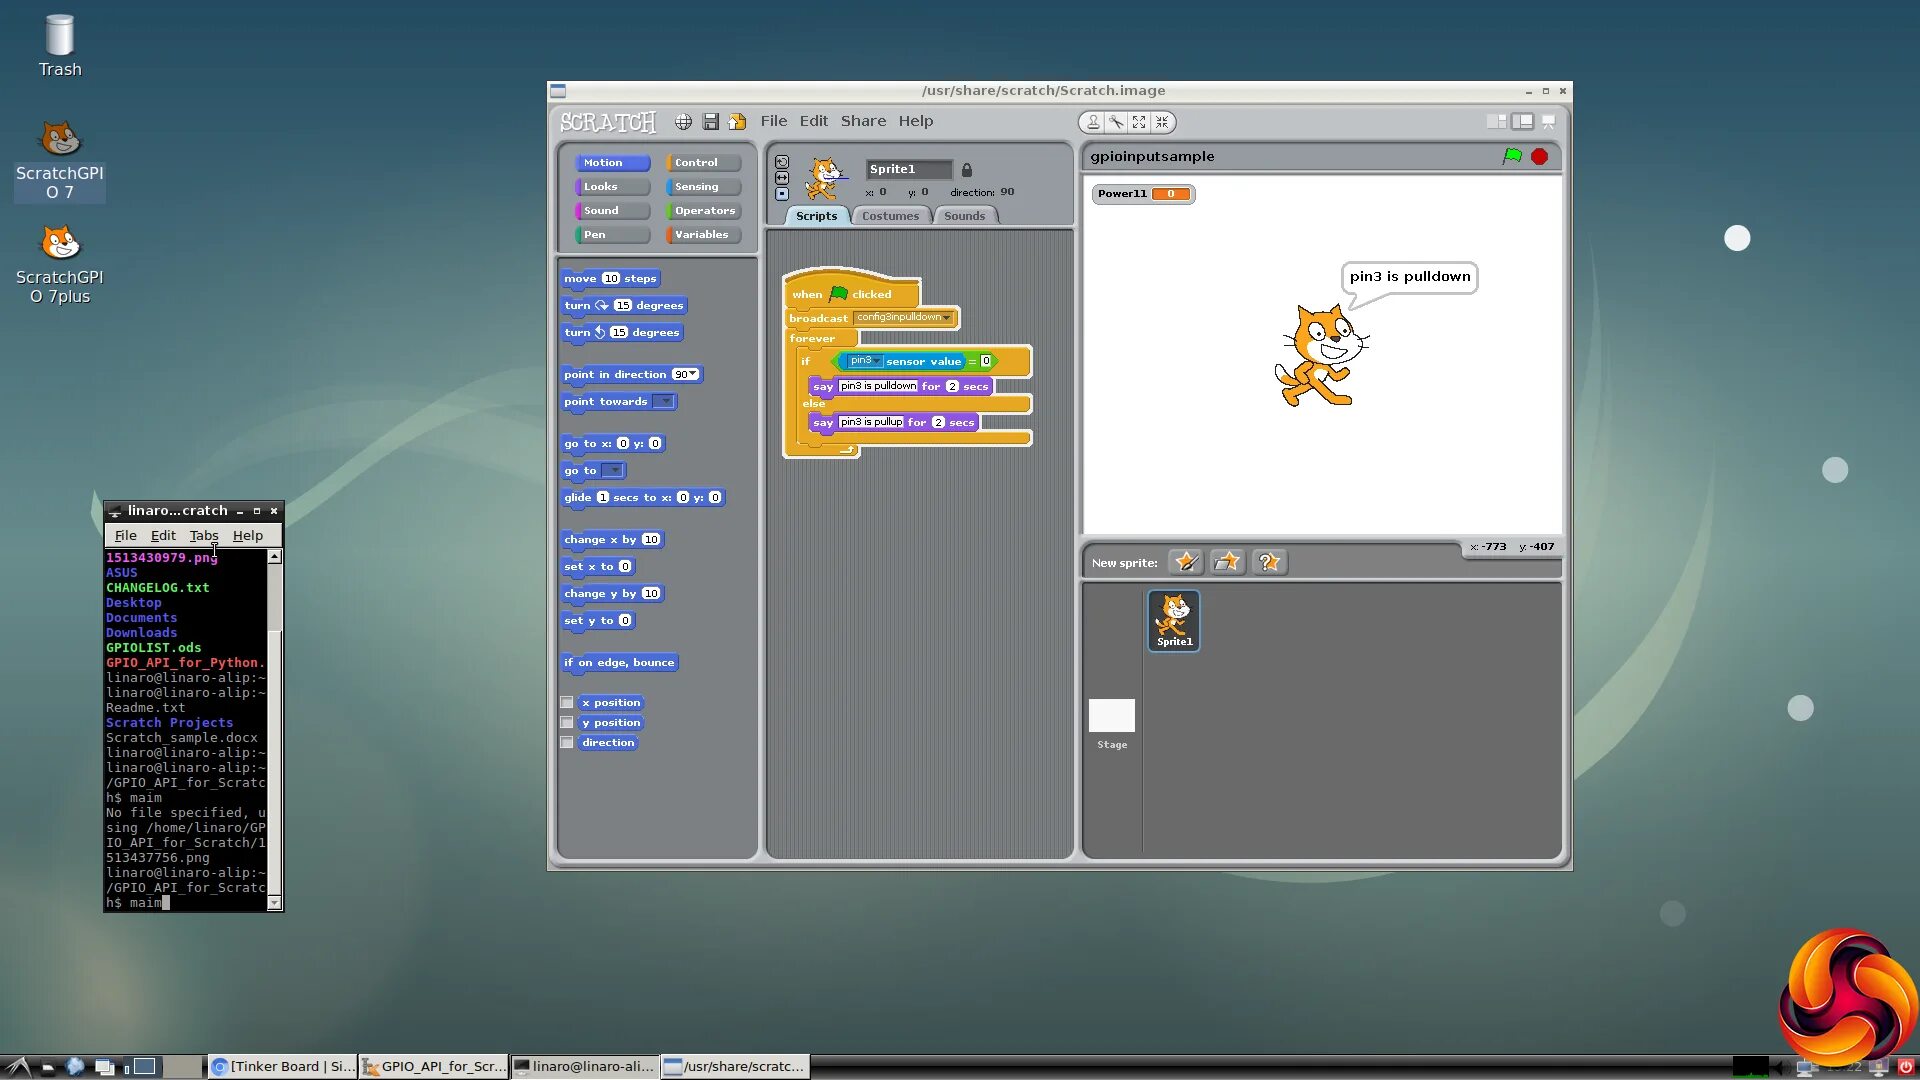
Task: Click the green flag start button
Action: coord(1512,156)
